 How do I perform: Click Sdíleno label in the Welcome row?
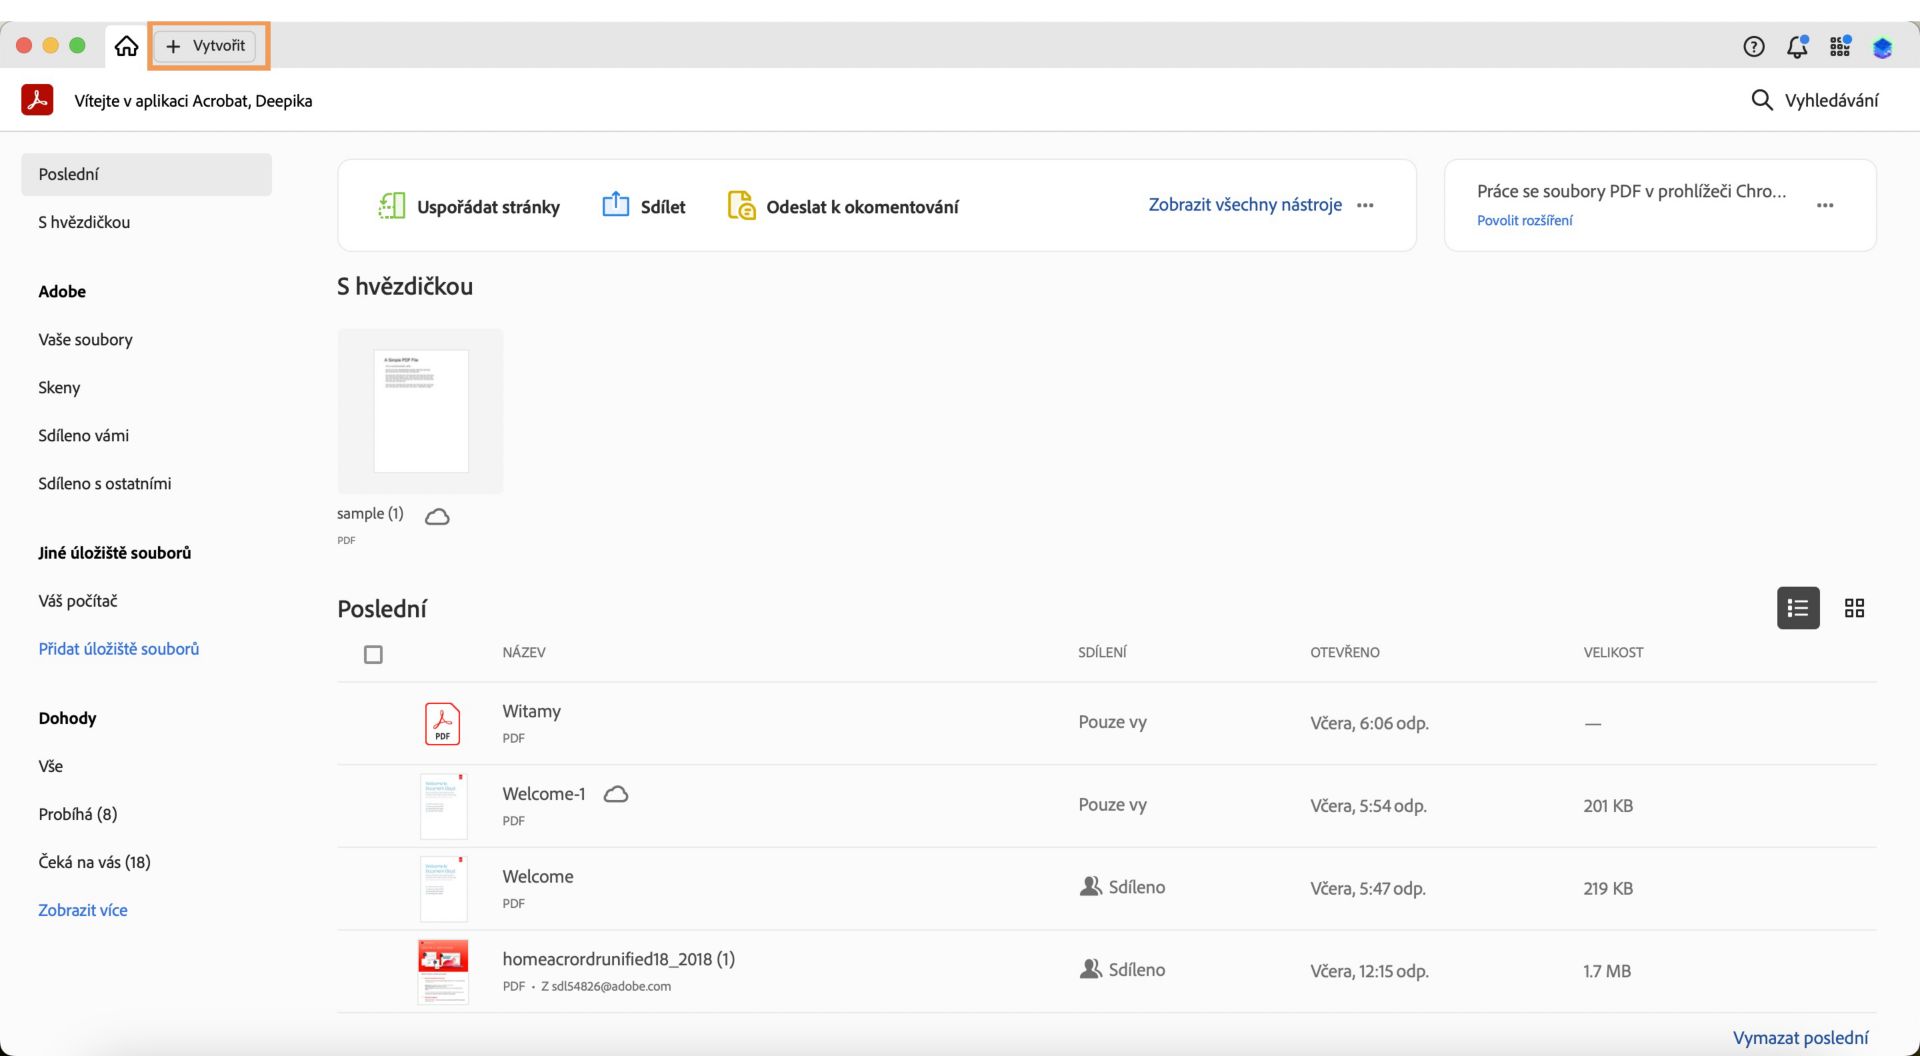[1137, 888]
